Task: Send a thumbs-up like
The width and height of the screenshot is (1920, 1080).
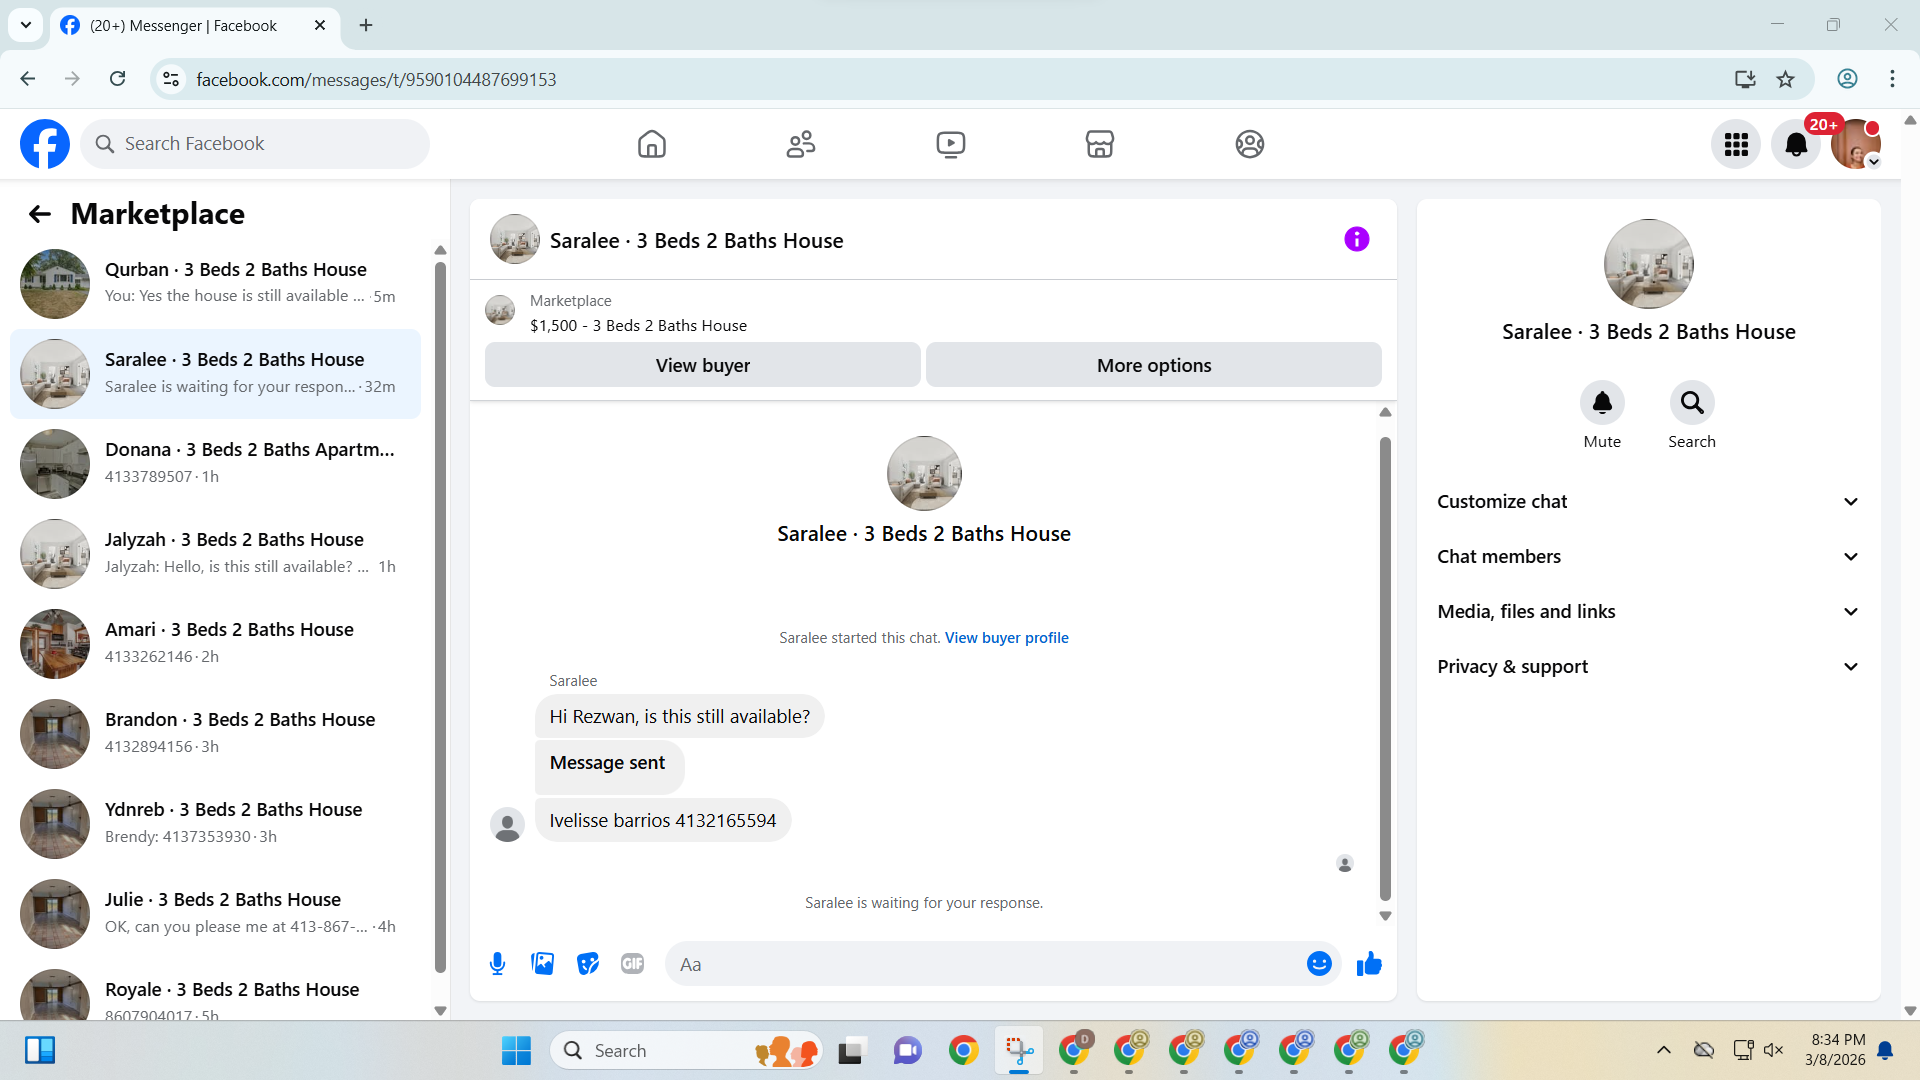Action: click(x=1369, y=964)
